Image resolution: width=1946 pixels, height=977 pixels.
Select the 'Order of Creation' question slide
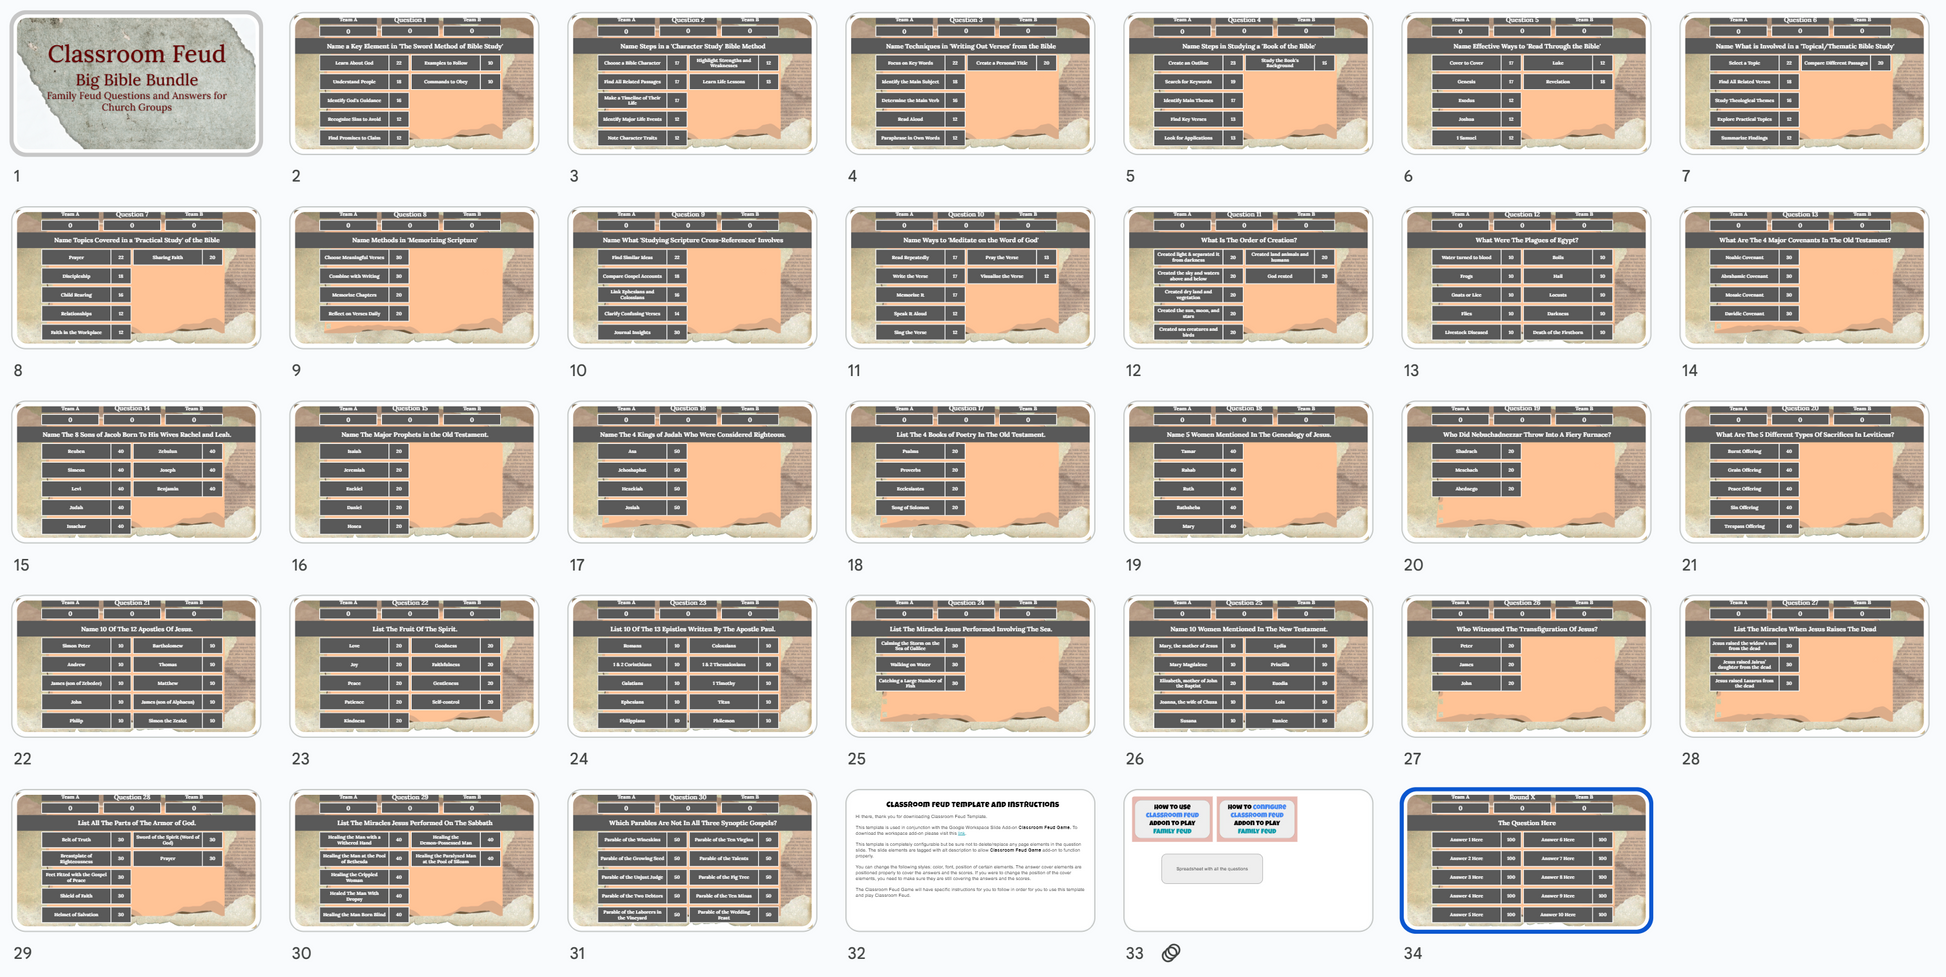pos(1248,278)
